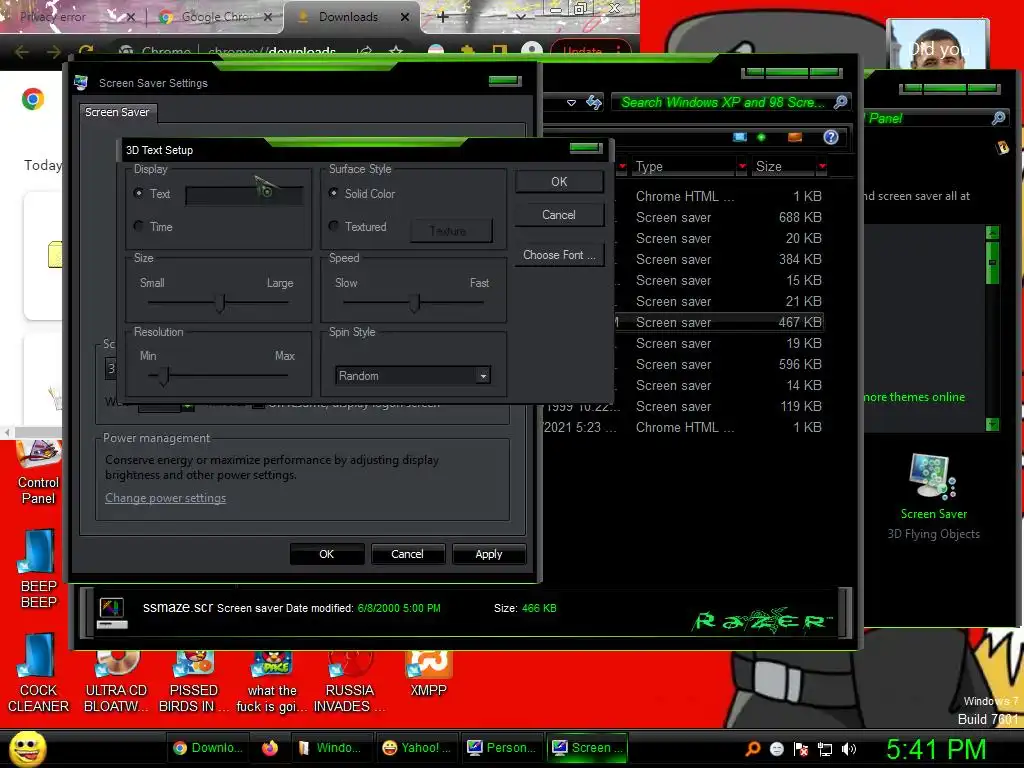Click the Explorer search magnifier icon

[x=840, y=102]
